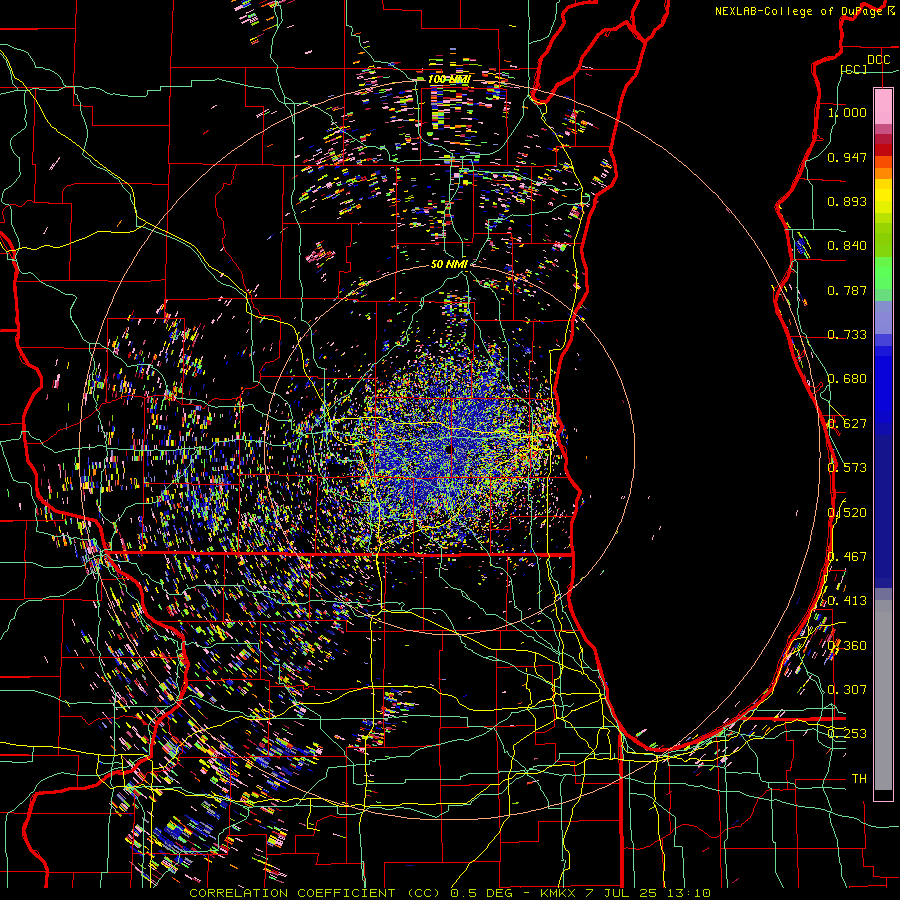900x900 pixels.
Task: Click the 0.627 color scale value
Action: click(x=847, y=424)
